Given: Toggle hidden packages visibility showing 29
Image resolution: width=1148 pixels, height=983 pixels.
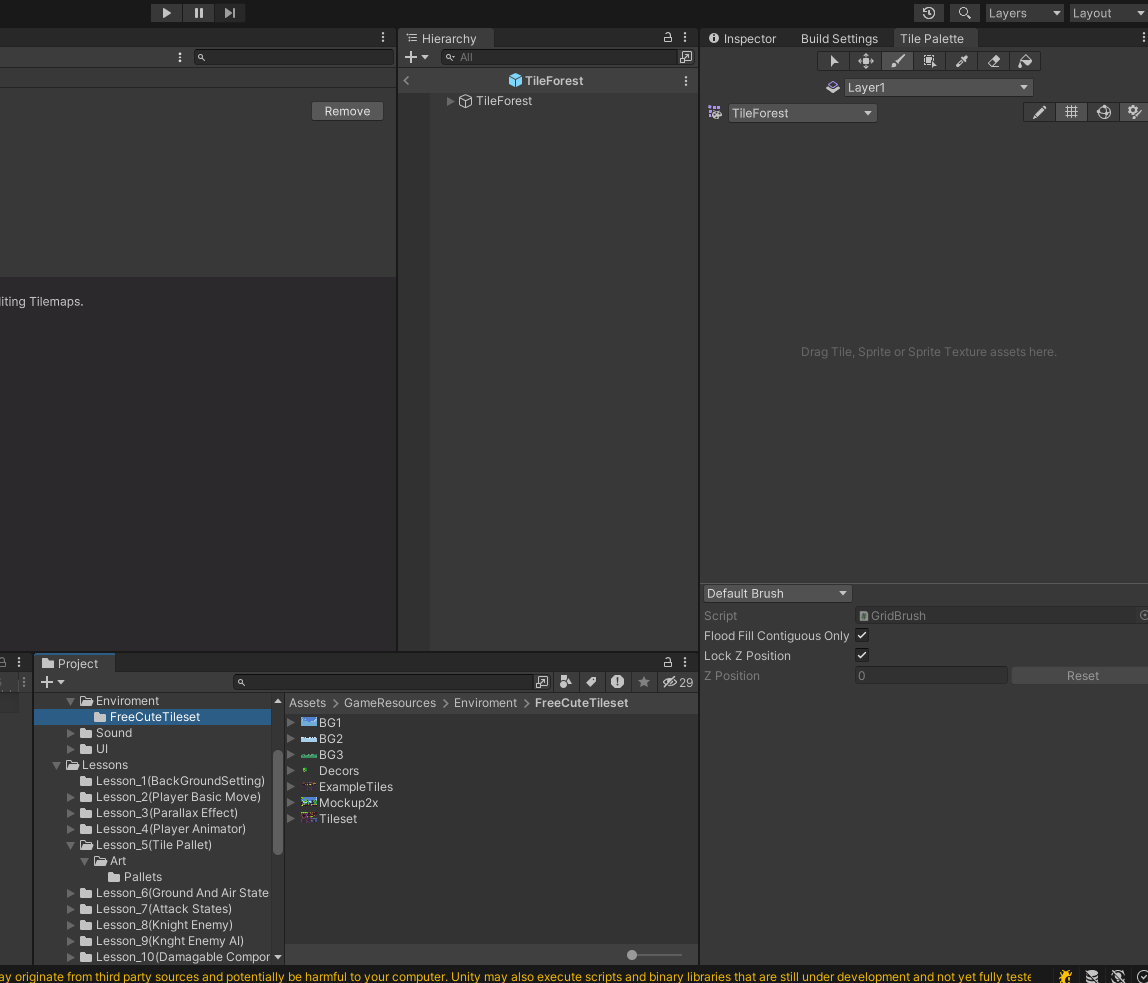Looking at the screenshot, I should 678,682.
